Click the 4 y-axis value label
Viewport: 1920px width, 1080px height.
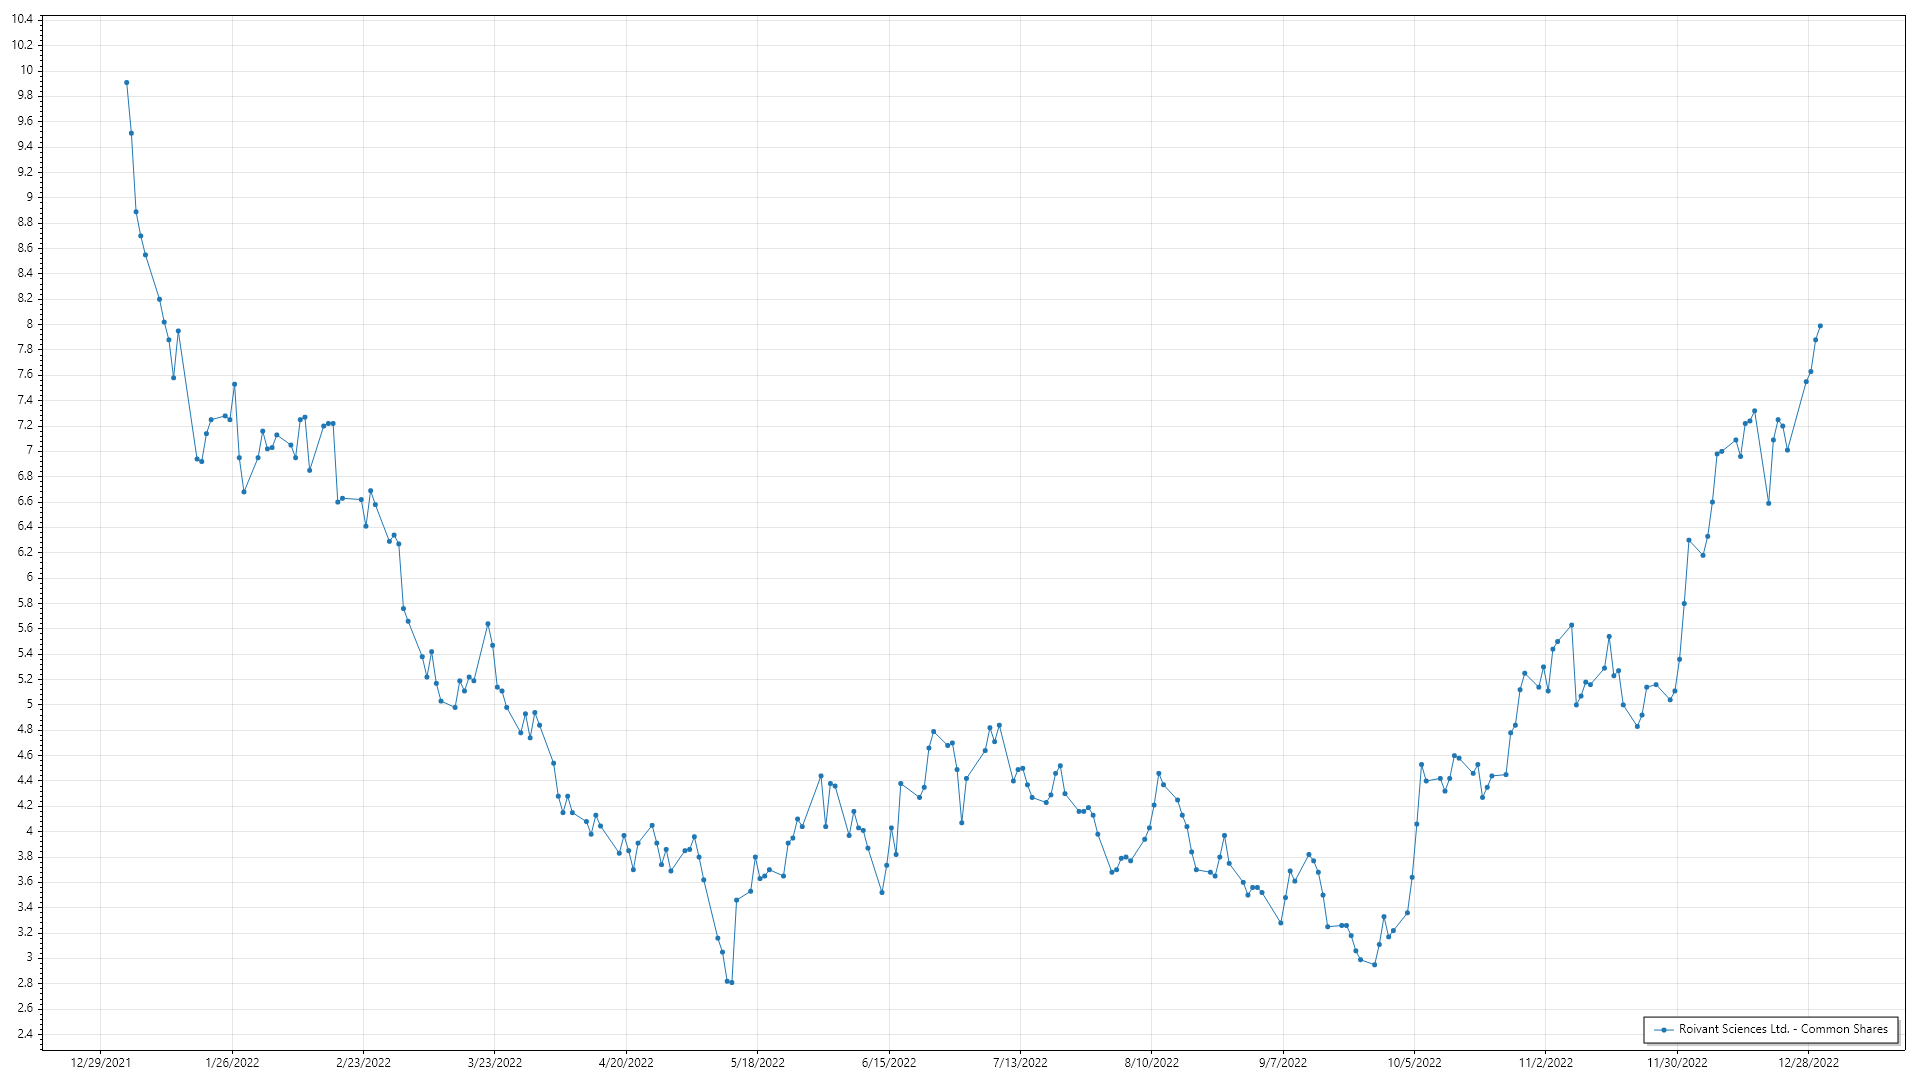click(30, 831)
